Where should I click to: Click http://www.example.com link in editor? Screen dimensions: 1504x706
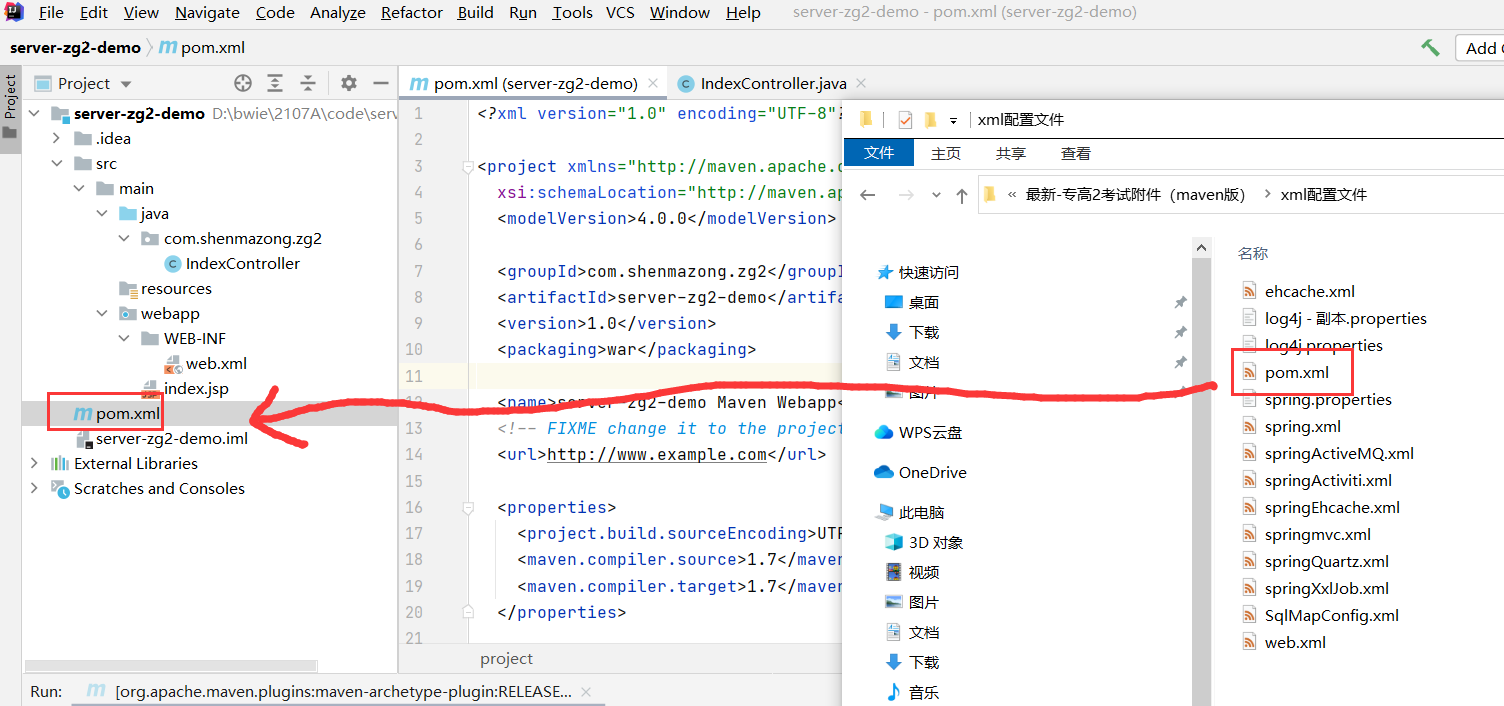pos(656,454)
